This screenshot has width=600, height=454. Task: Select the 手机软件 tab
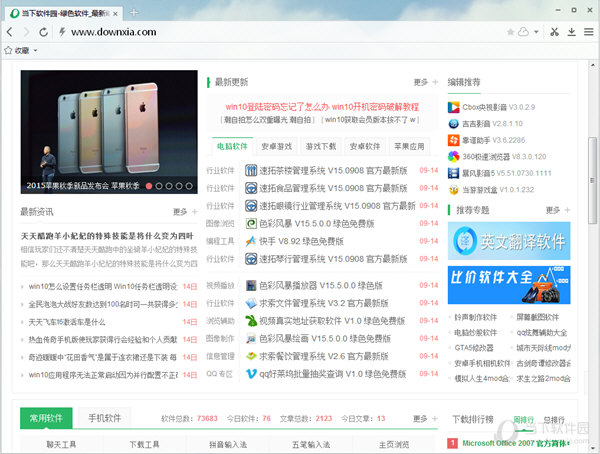[x=104, y=418]
